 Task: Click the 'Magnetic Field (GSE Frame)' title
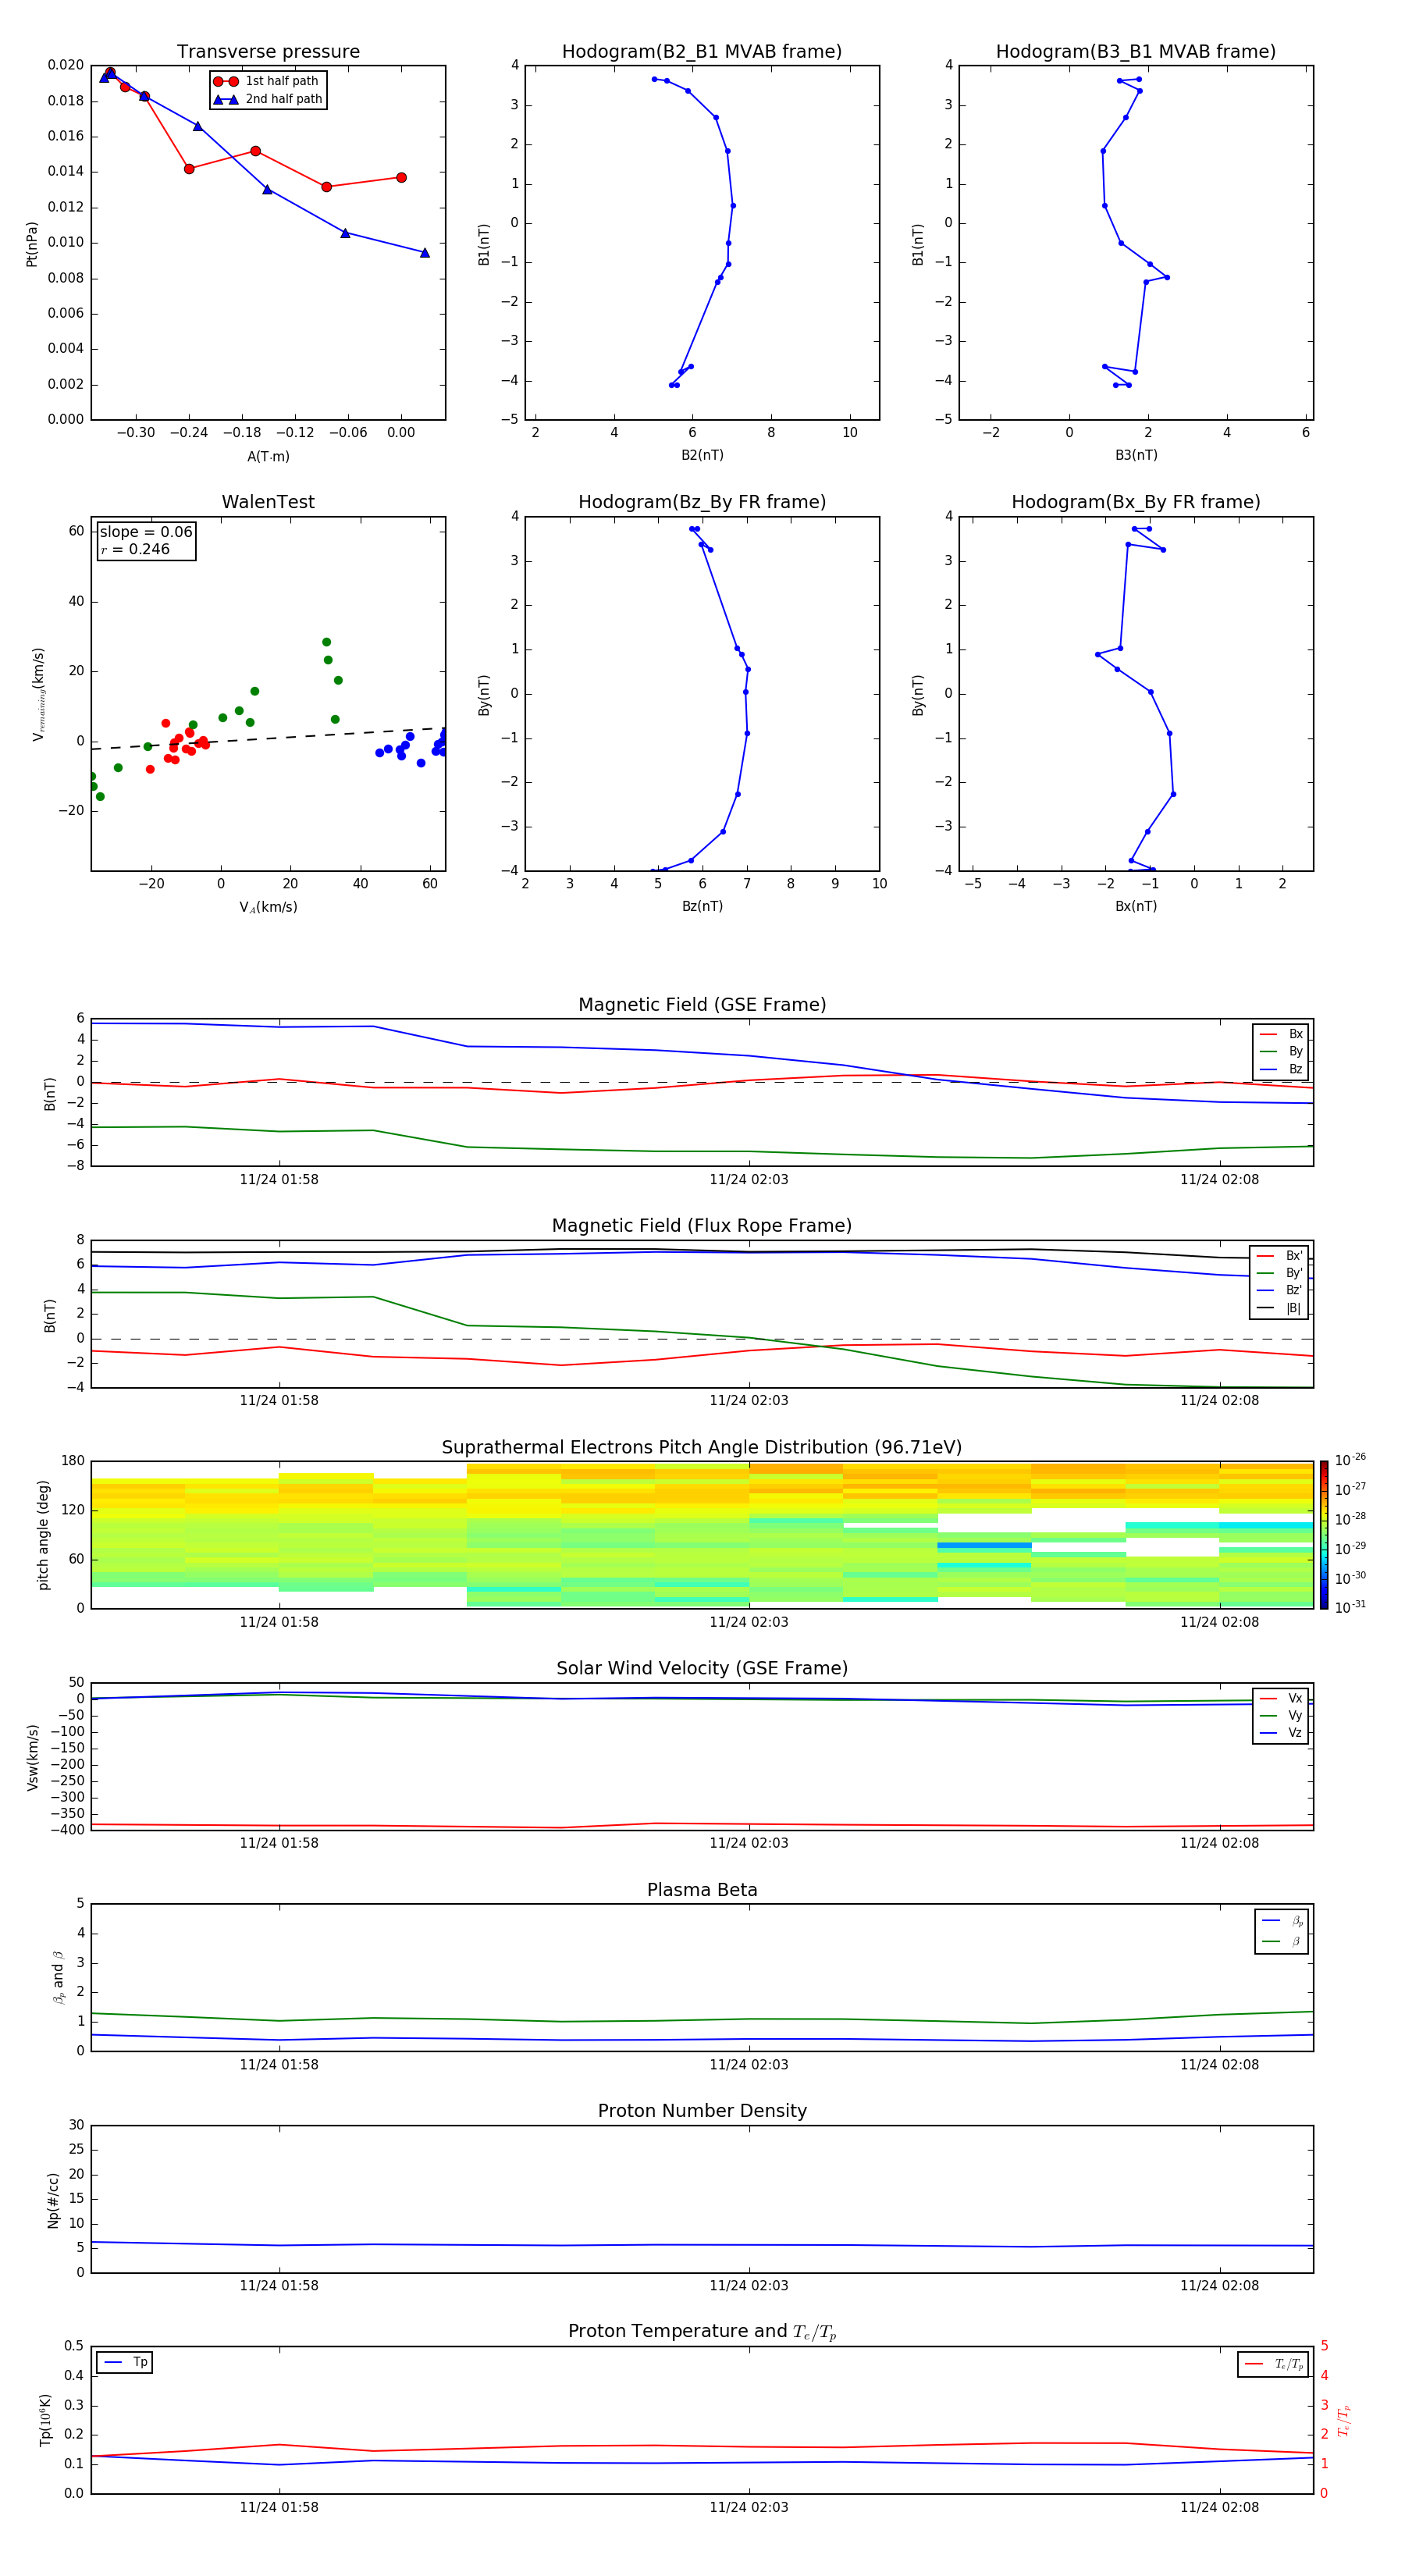[702, 1005]
